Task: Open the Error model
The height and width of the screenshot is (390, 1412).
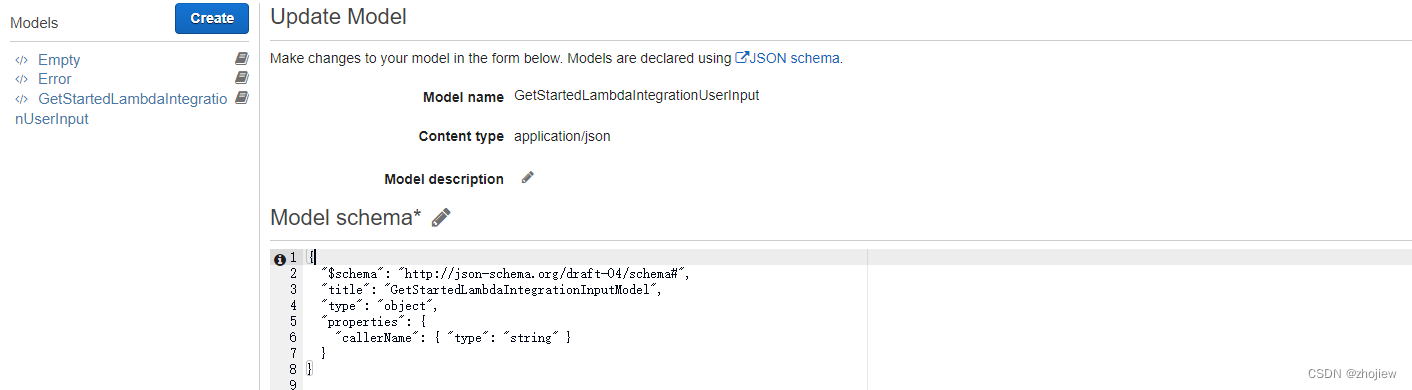Action: (55, 79)
